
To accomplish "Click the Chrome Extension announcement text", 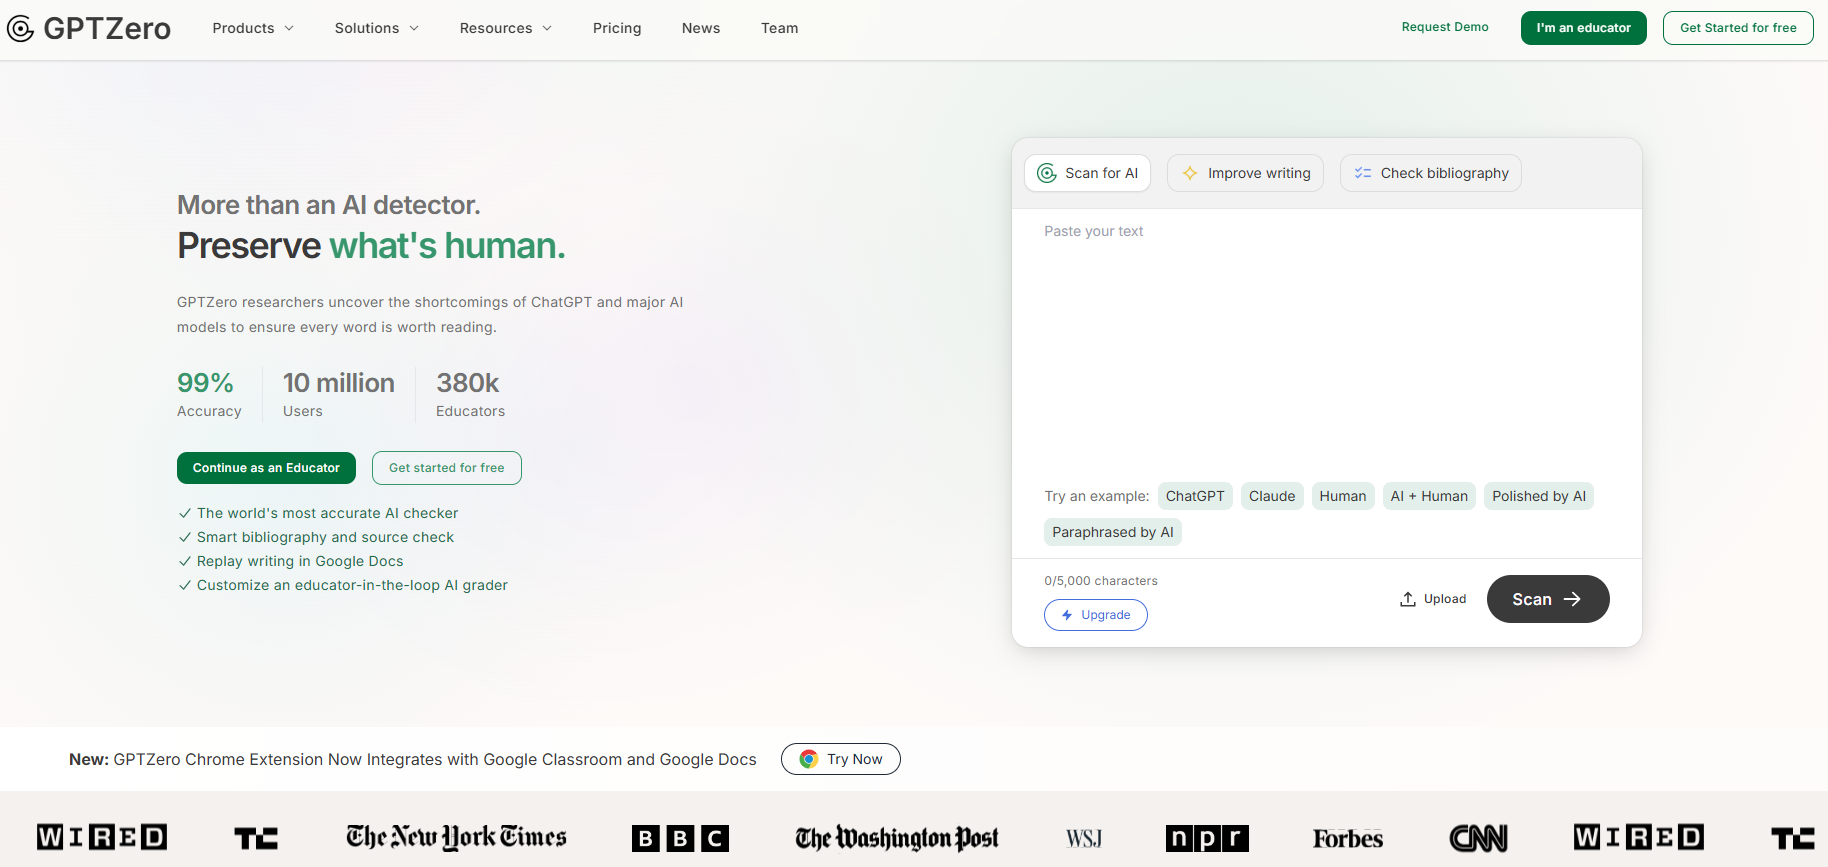I will pos(413,759).
